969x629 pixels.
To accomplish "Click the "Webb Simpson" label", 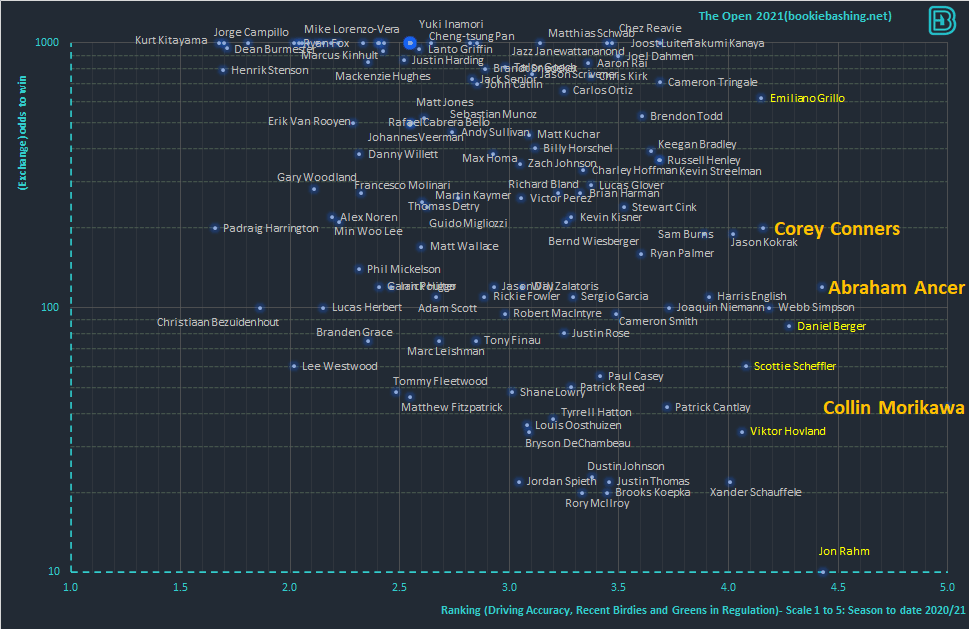I will point(816,307).
